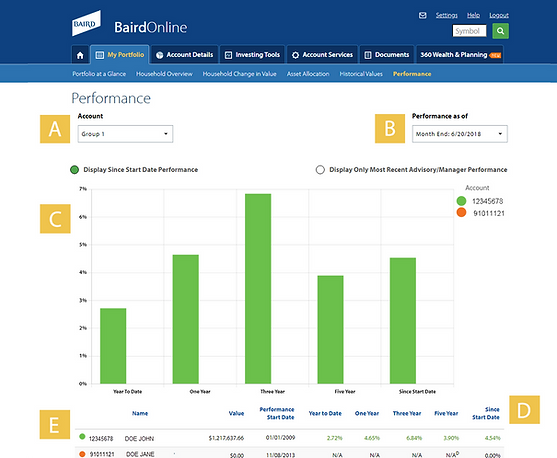The image size is (557, 458).
Task: Select Display Since Start Date Performance
Action: tap(74, 170)
